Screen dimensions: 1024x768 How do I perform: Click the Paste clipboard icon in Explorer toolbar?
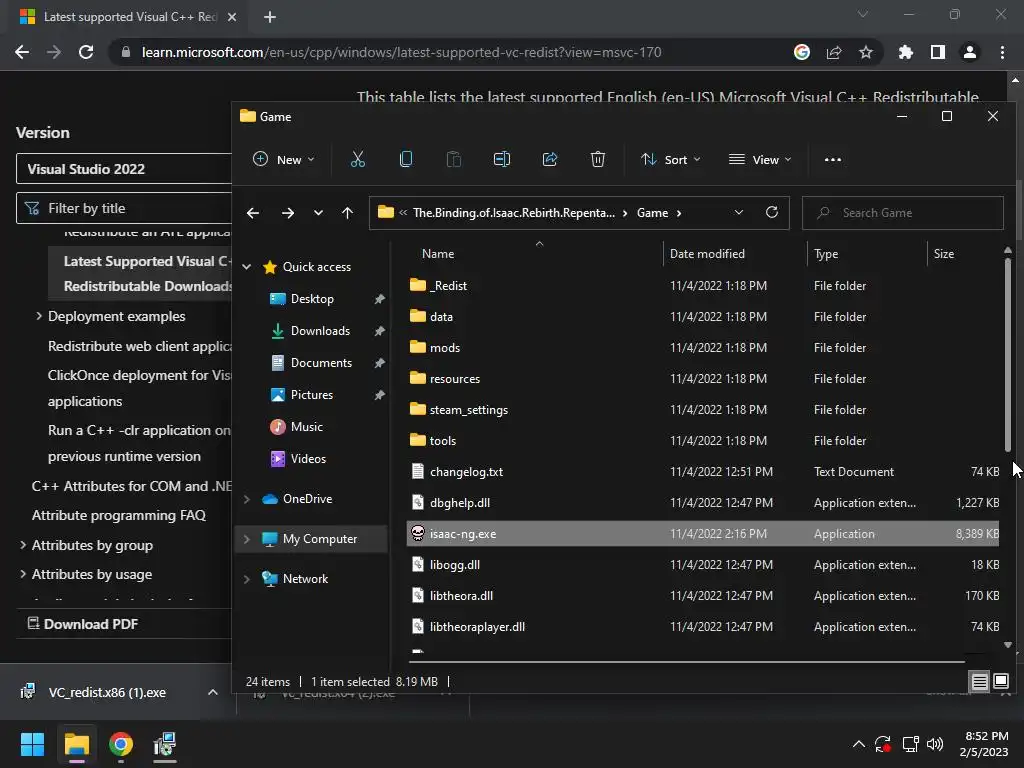[x=453, y=159]
